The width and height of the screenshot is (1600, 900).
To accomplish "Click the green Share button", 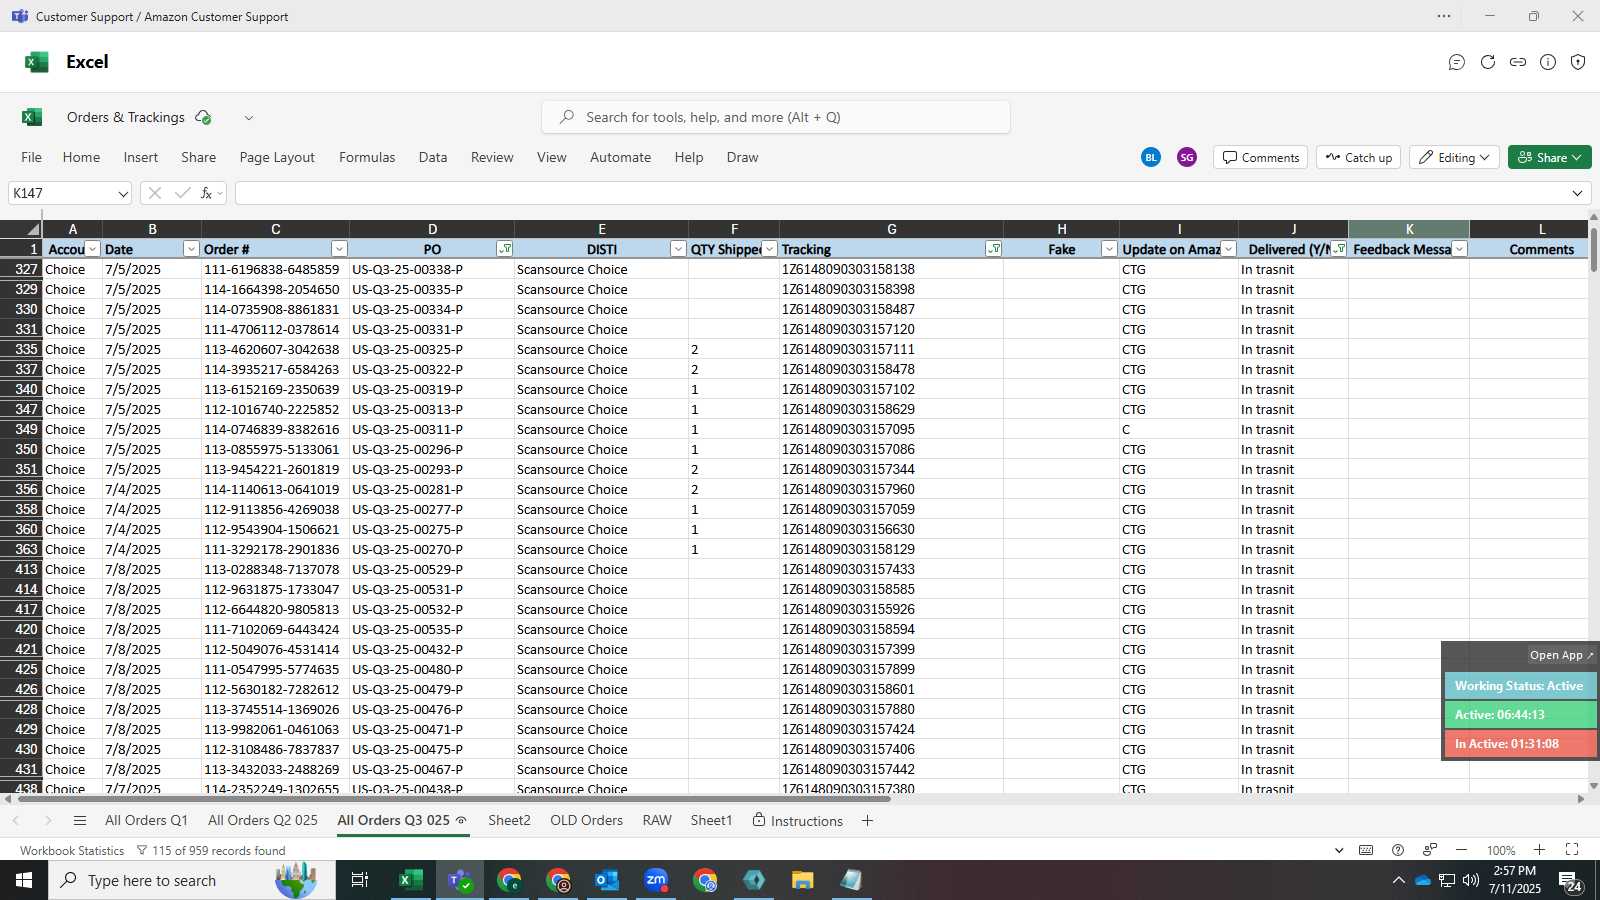I will point(1549,157).
